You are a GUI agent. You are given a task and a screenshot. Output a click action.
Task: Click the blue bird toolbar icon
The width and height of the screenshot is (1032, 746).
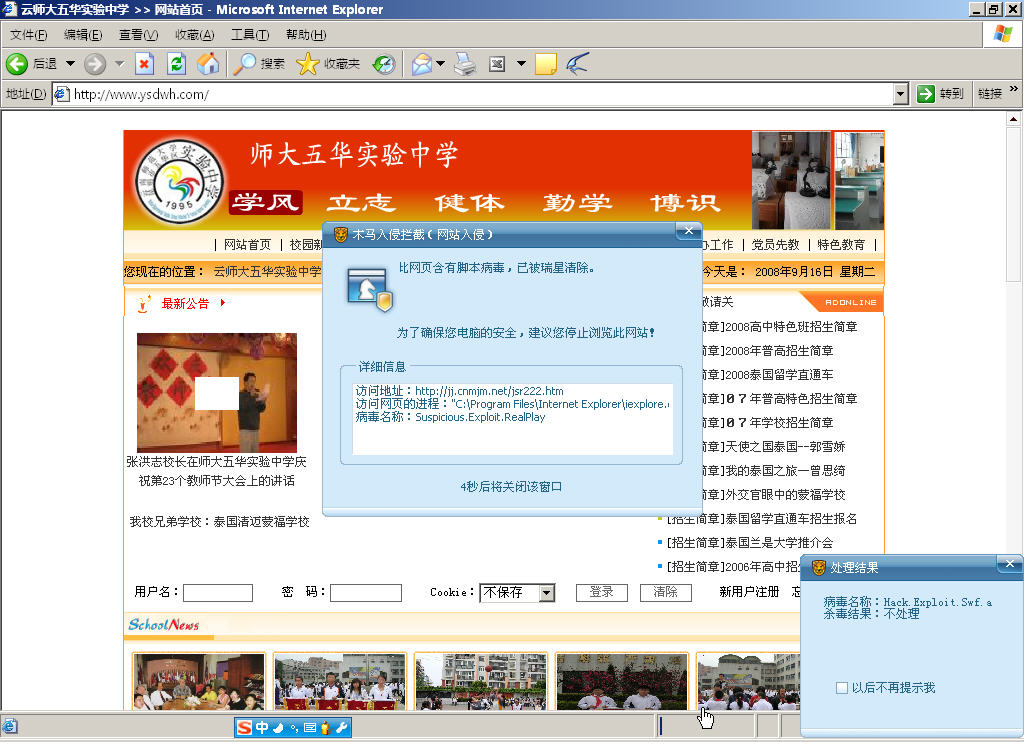pos(577,64)
